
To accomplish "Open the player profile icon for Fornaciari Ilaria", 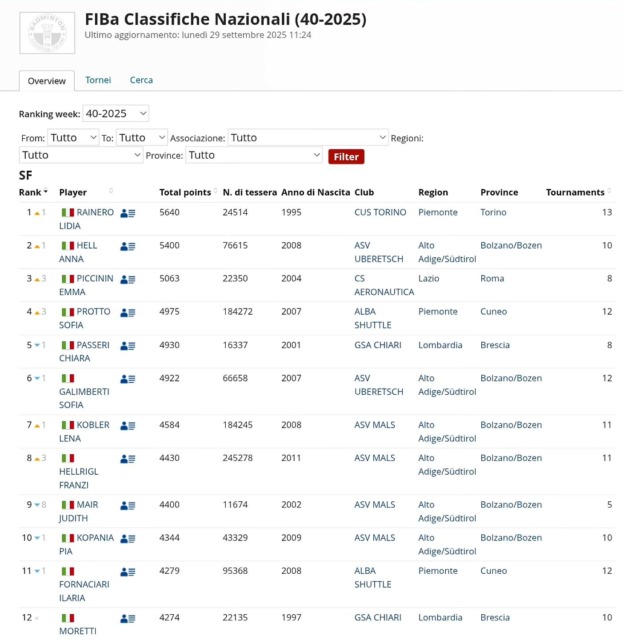I will [127, 572].
